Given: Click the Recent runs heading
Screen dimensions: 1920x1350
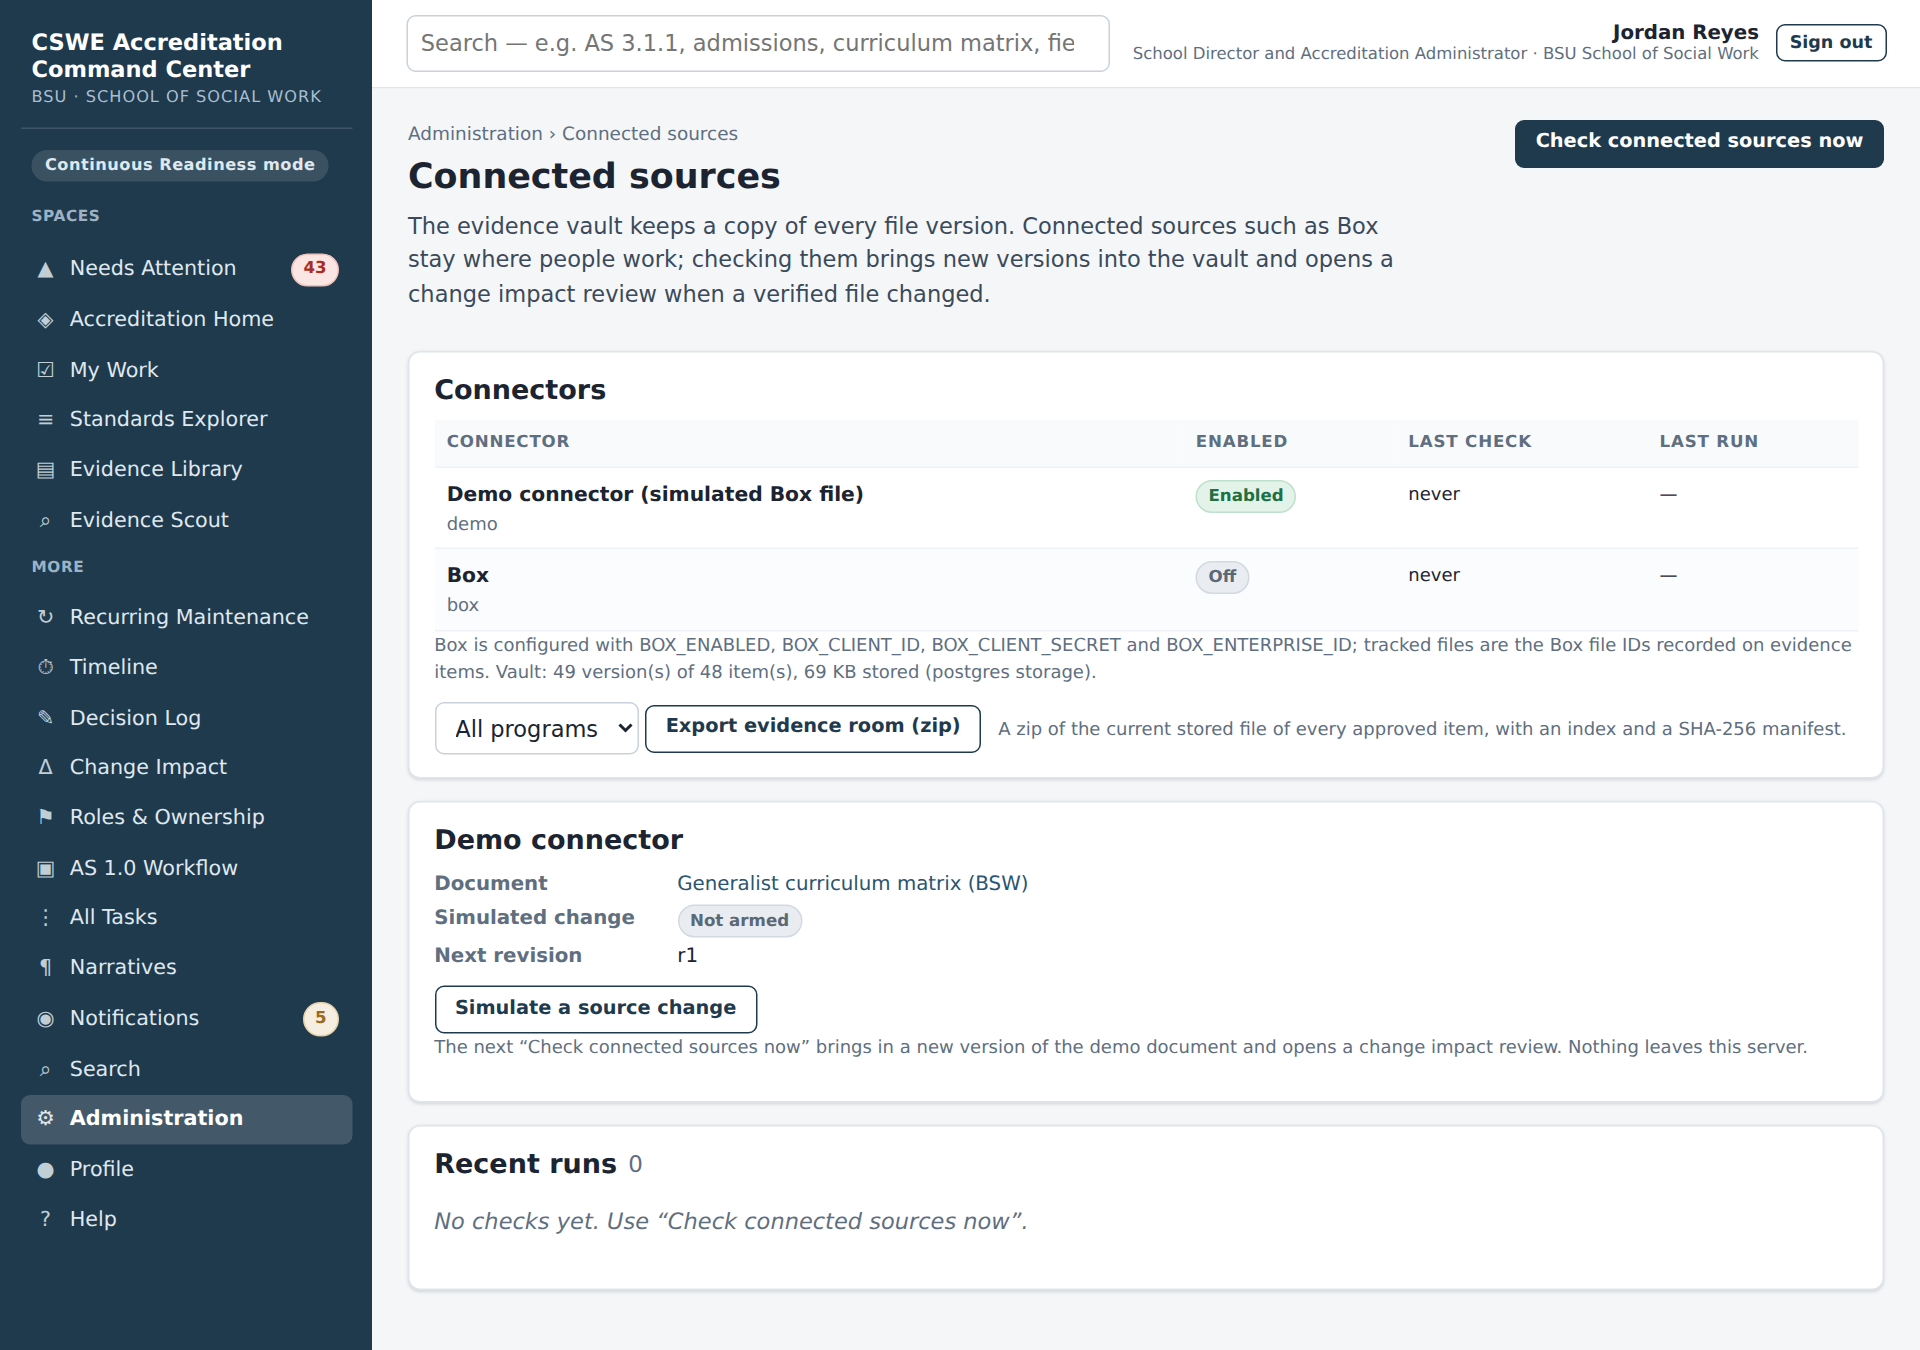Looking at the screenshot, I should [x=526, y=1164].
